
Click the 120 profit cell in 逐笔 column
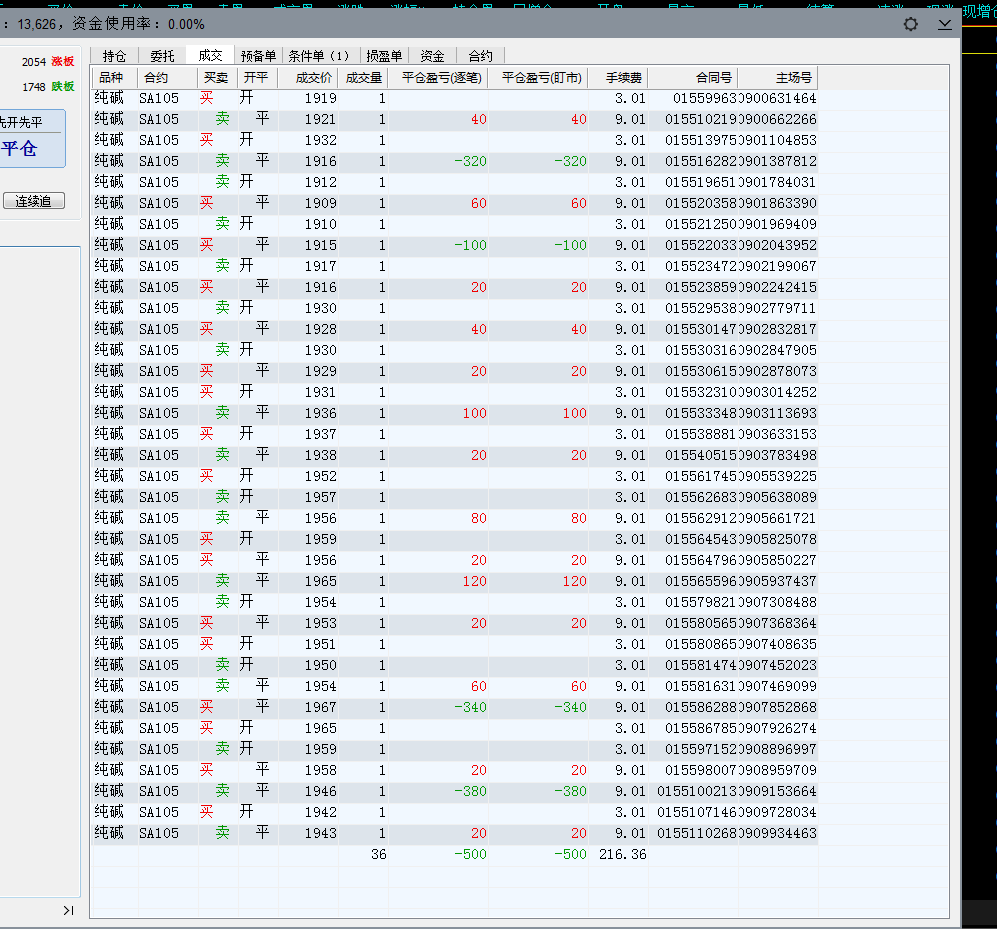474,581
